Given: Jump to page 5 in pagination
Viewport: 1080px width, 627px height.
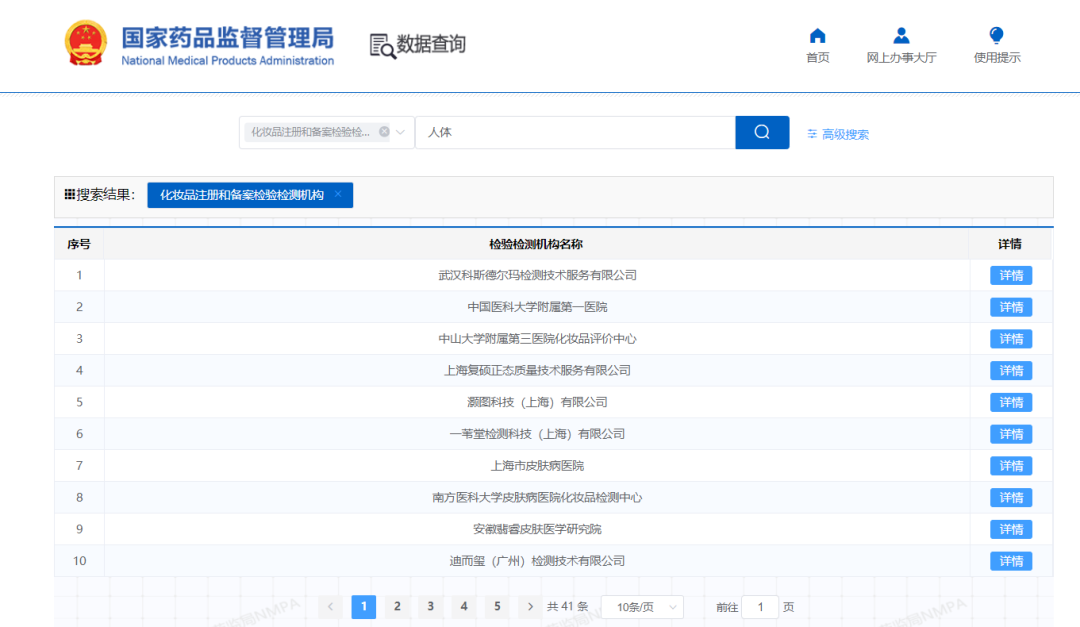Looking at the screenshot, I should [497, 607].
